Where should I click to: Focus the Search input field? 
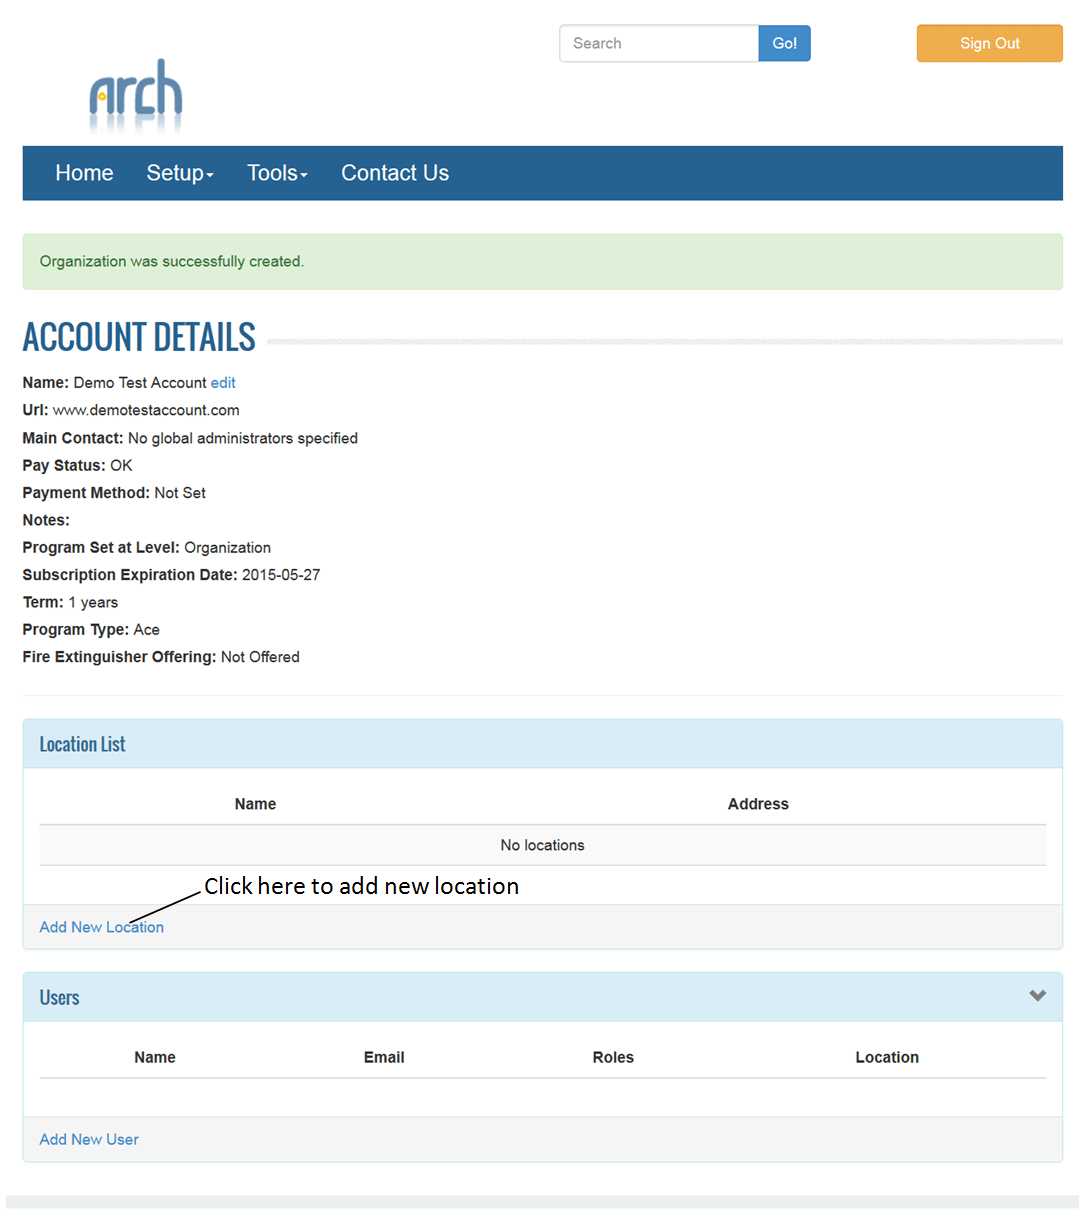click(x=659, y=43)
